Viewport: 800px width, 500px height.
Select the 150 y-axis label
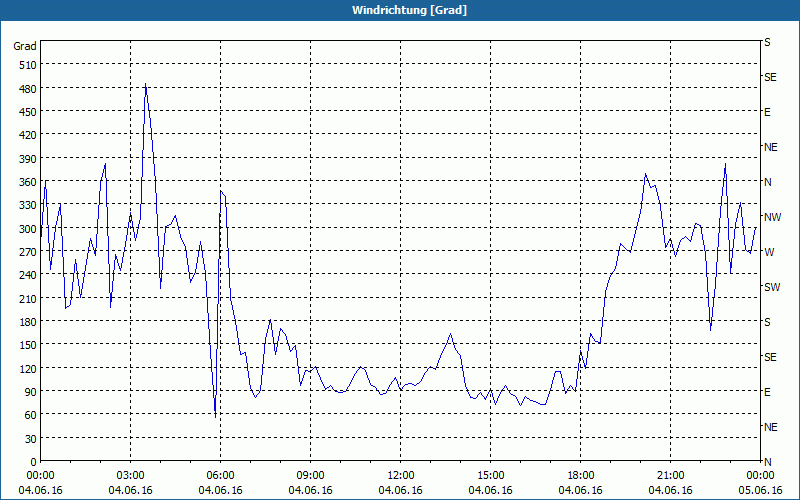point(28,345)
